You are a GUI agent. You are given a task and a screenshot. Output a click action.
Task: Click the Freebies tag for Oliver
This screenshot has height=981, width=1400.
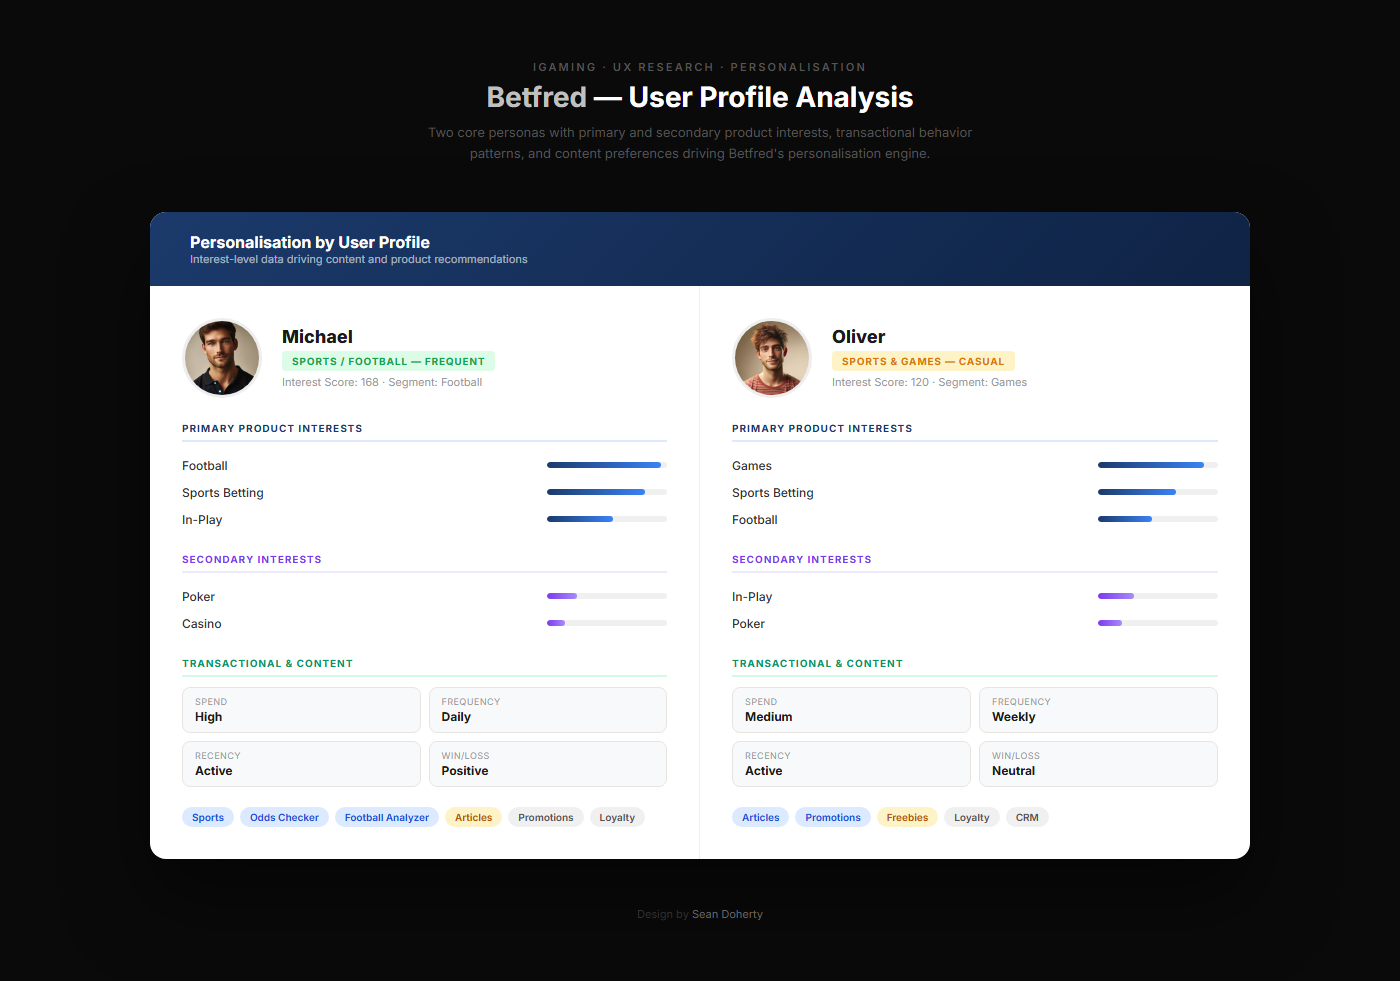tap(906, 817)
